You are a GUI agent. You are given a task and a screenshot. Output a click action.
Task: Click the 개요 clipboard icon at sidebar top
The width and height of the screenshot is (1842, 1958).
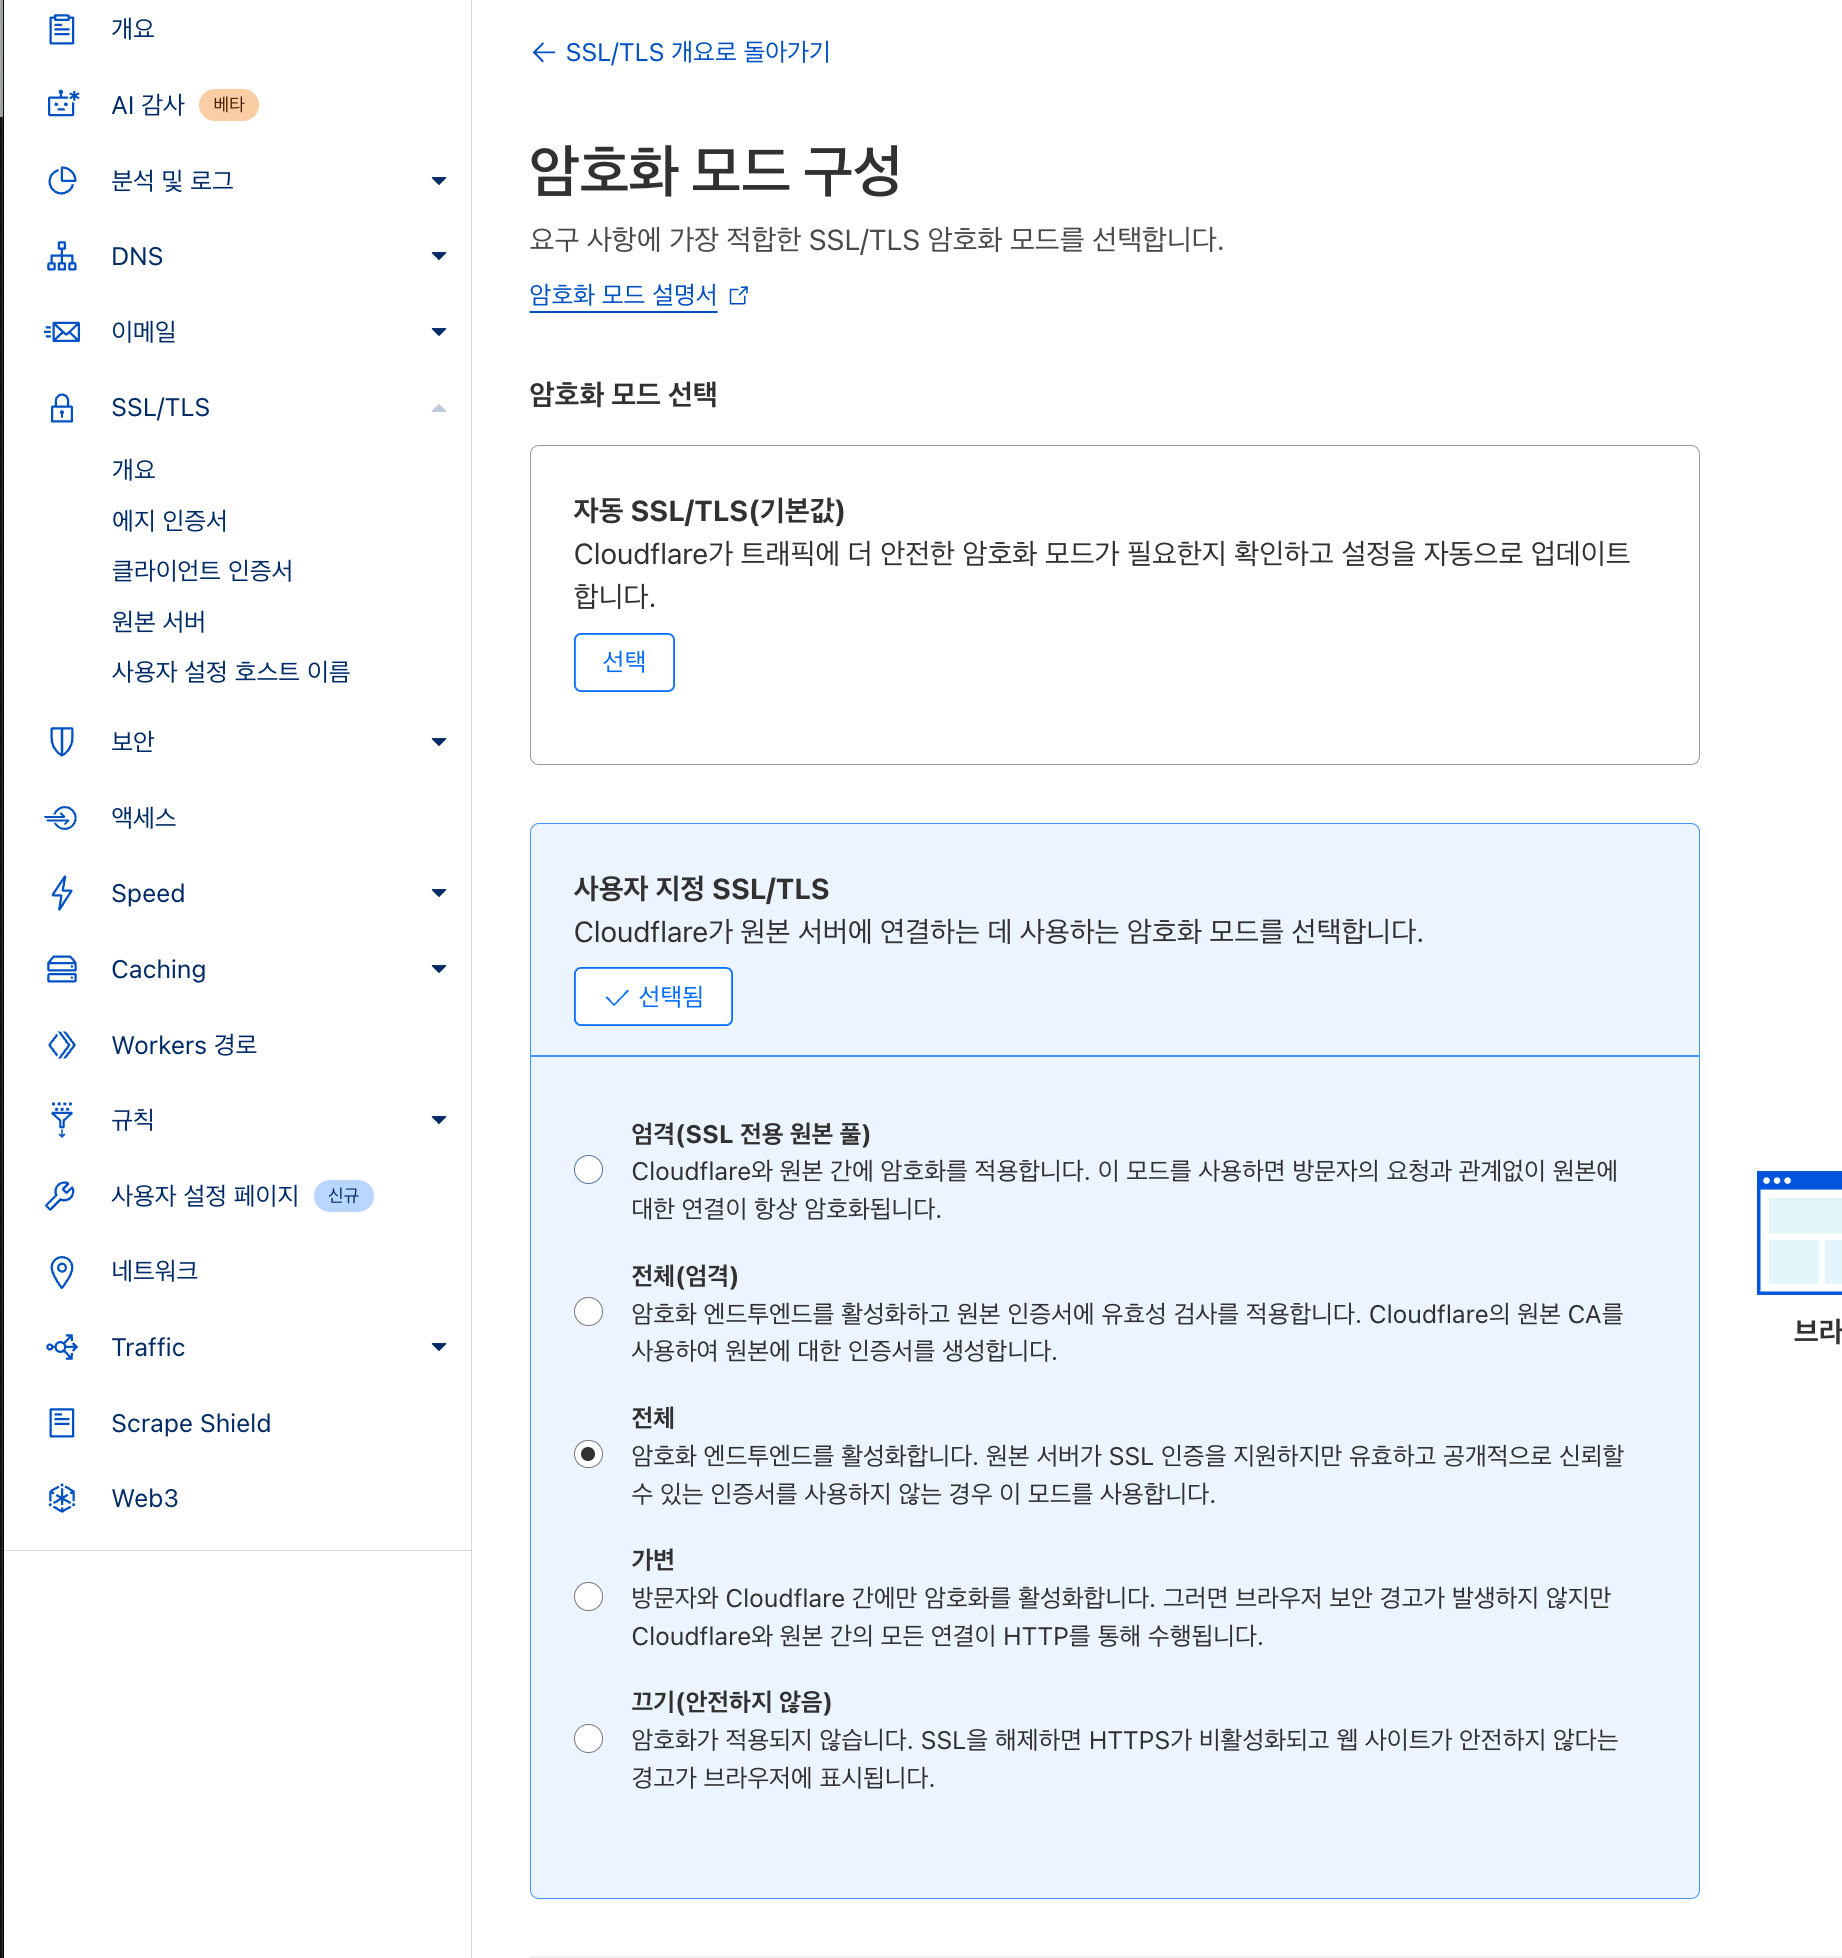pyautogui.click(x=62, y=29)
